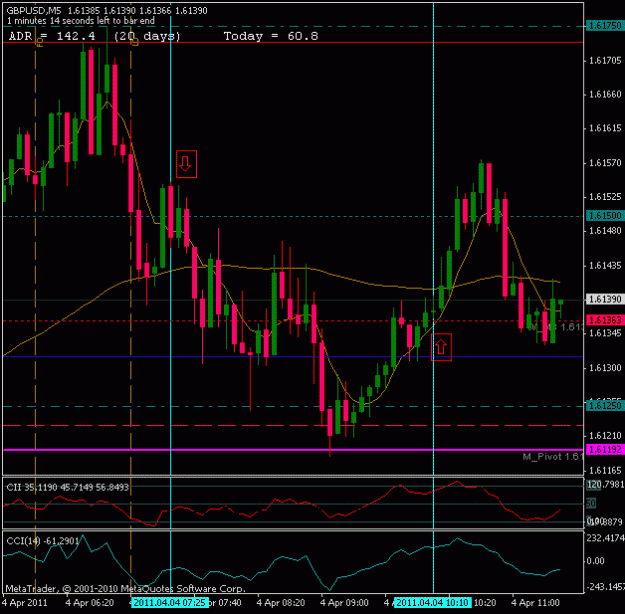Click the 'ADR = 142.4' label

52,36
